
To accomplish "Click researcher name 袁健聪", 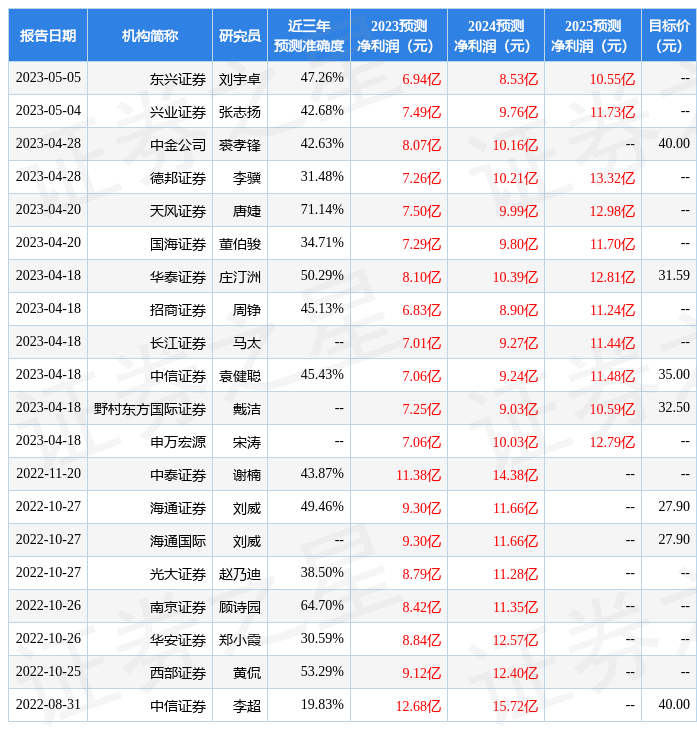I will coord(240,376).
